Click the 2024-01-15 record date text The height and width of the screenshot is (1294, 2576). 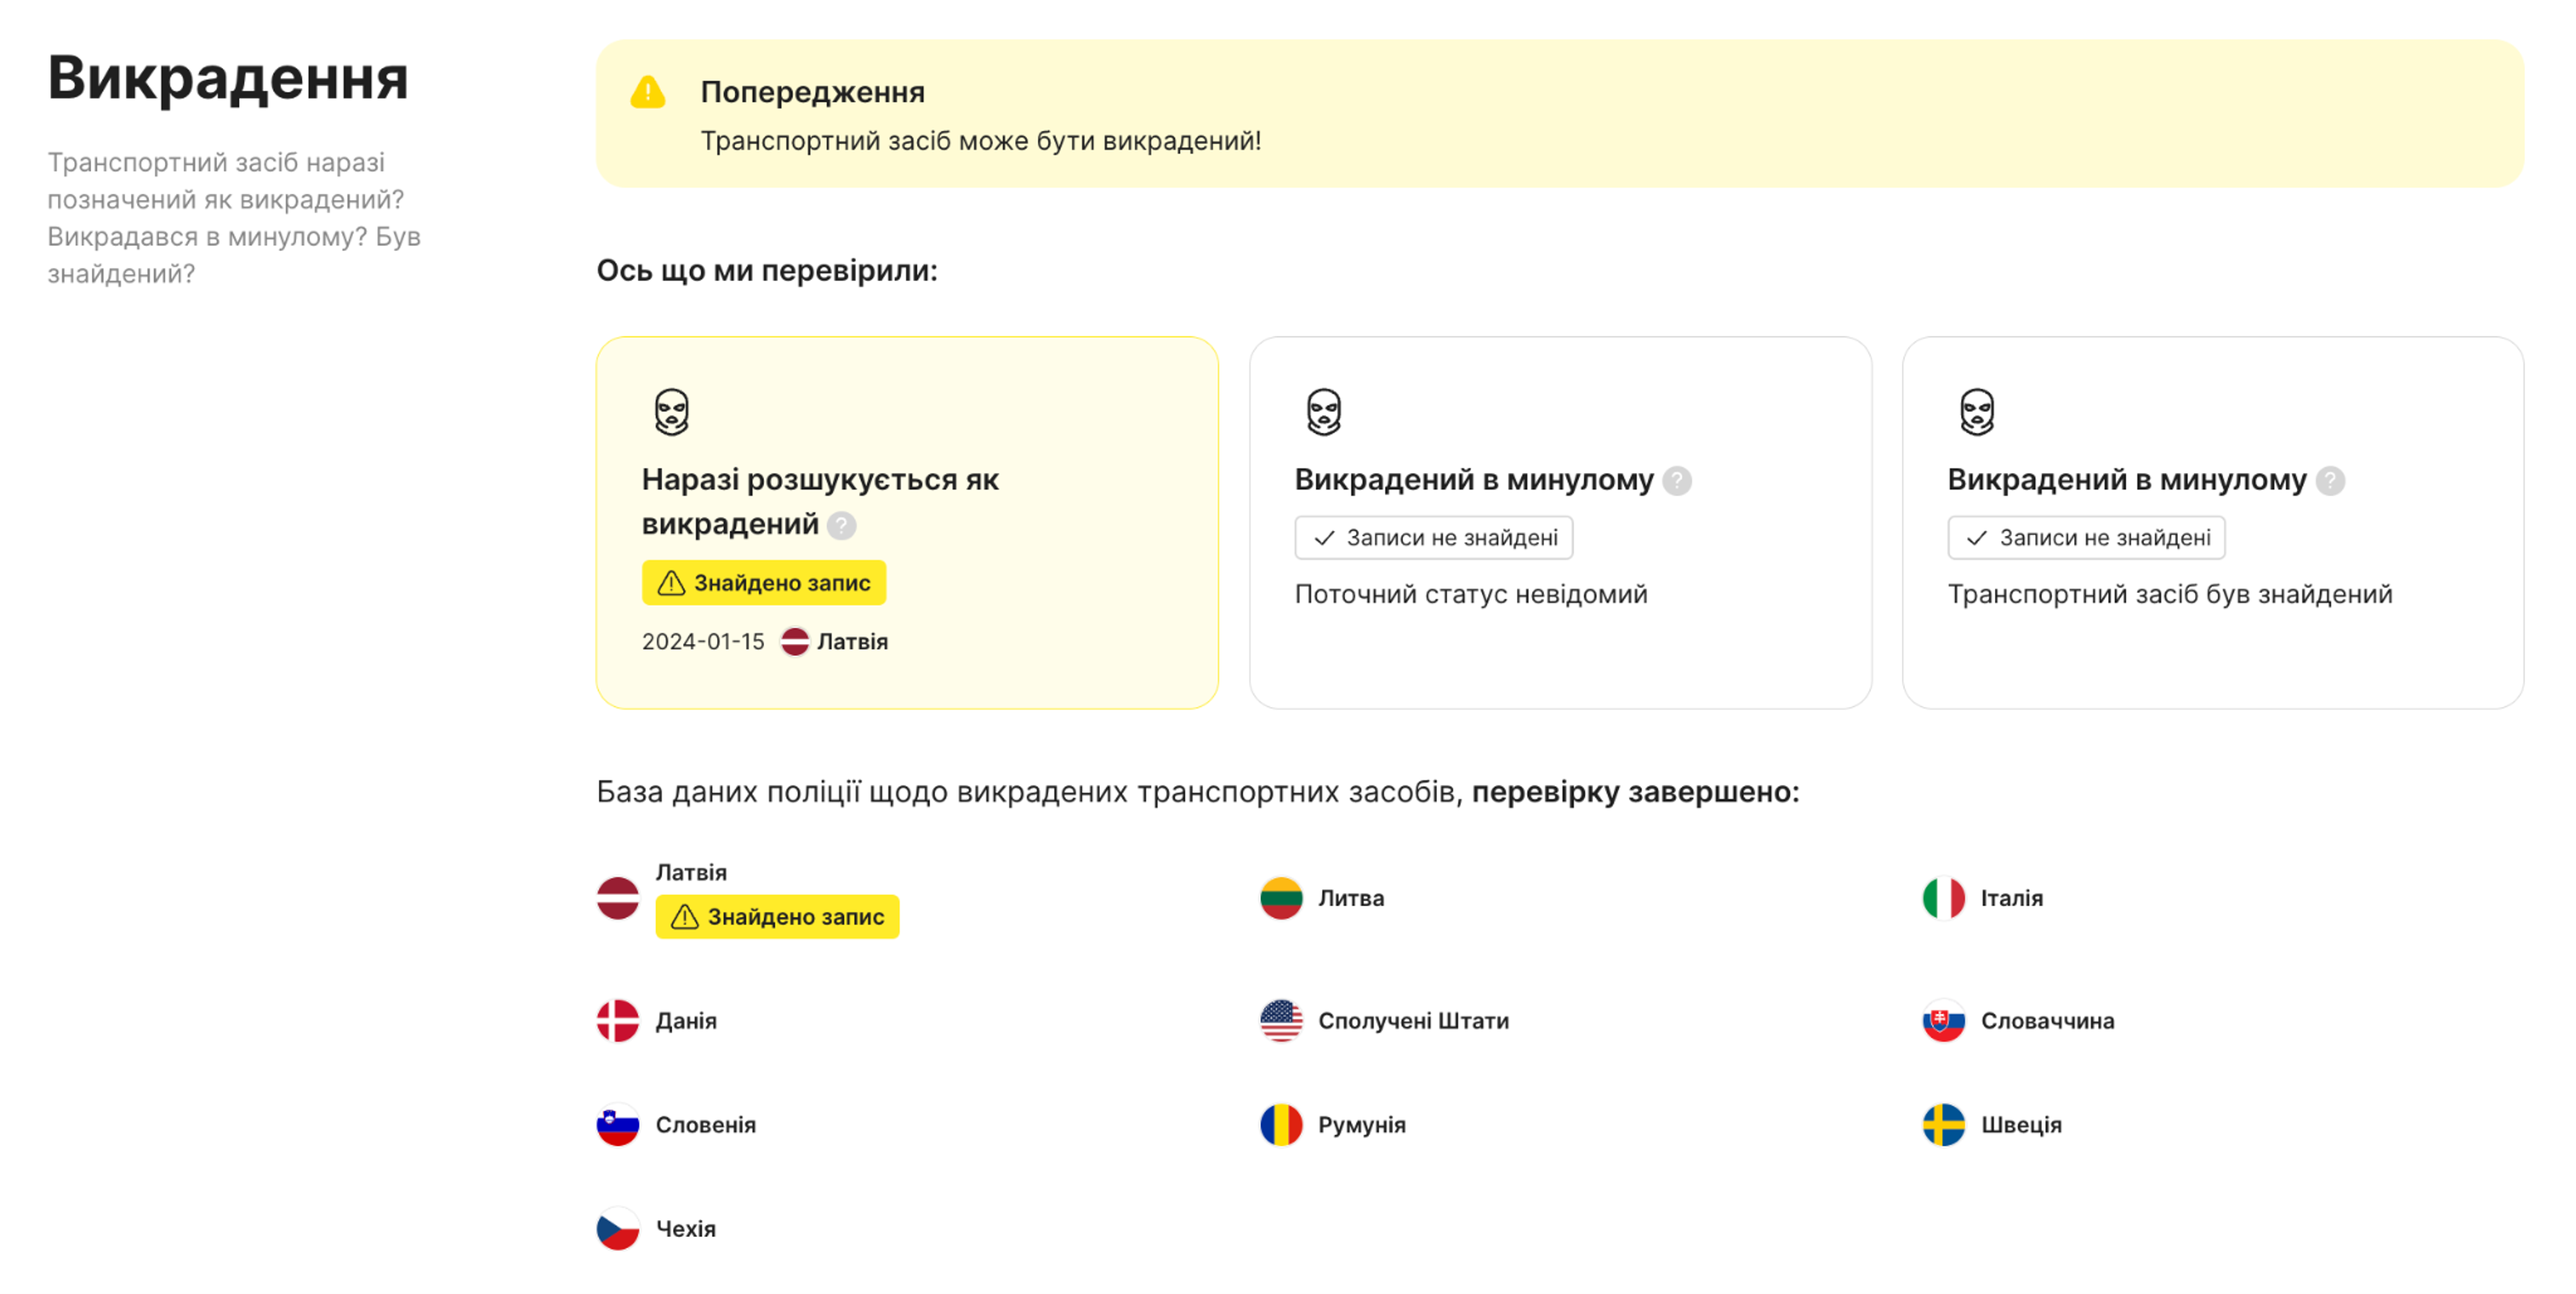pos(703,641)
